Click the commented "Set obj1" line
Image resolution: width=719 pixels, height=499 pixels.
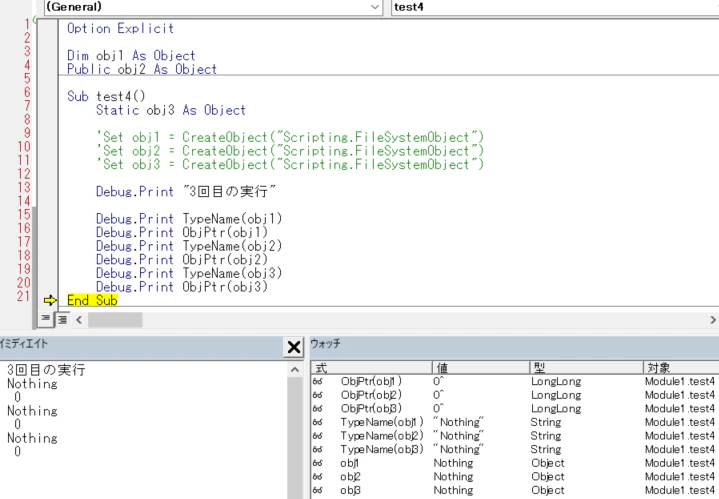(x=290, y=137)
